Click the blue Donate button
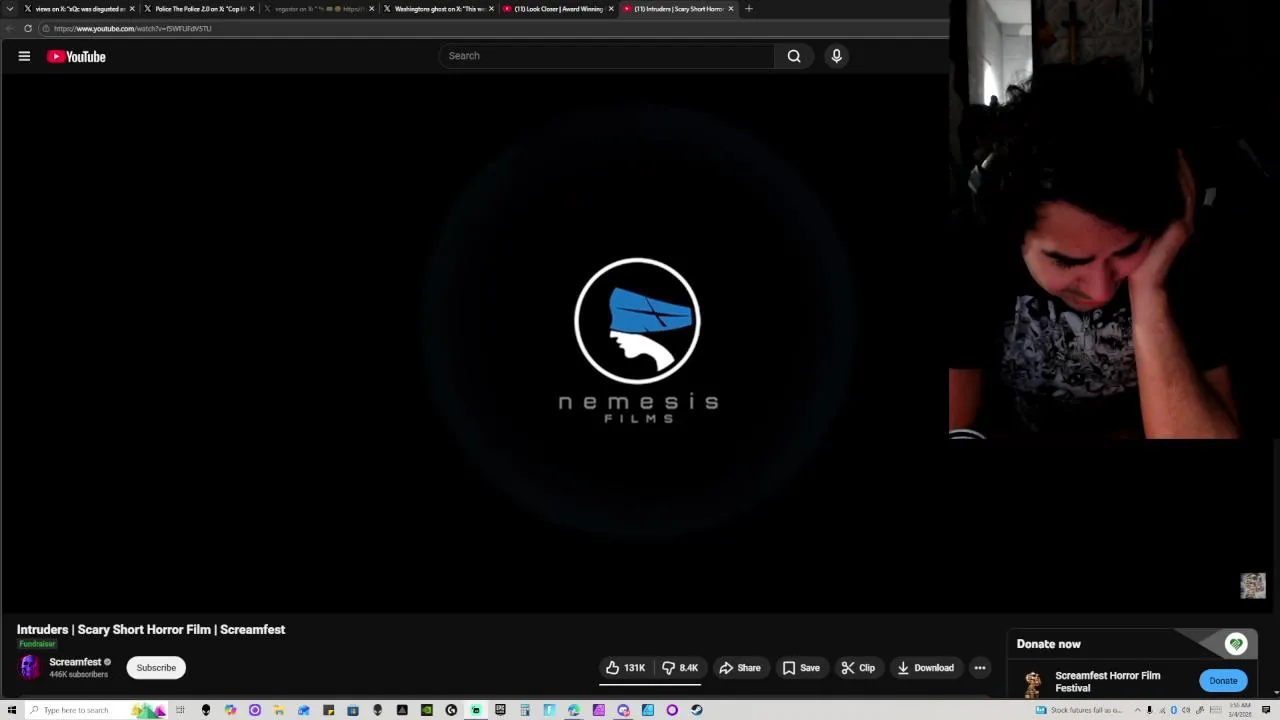1280x720 pixels. point(1223,681)
